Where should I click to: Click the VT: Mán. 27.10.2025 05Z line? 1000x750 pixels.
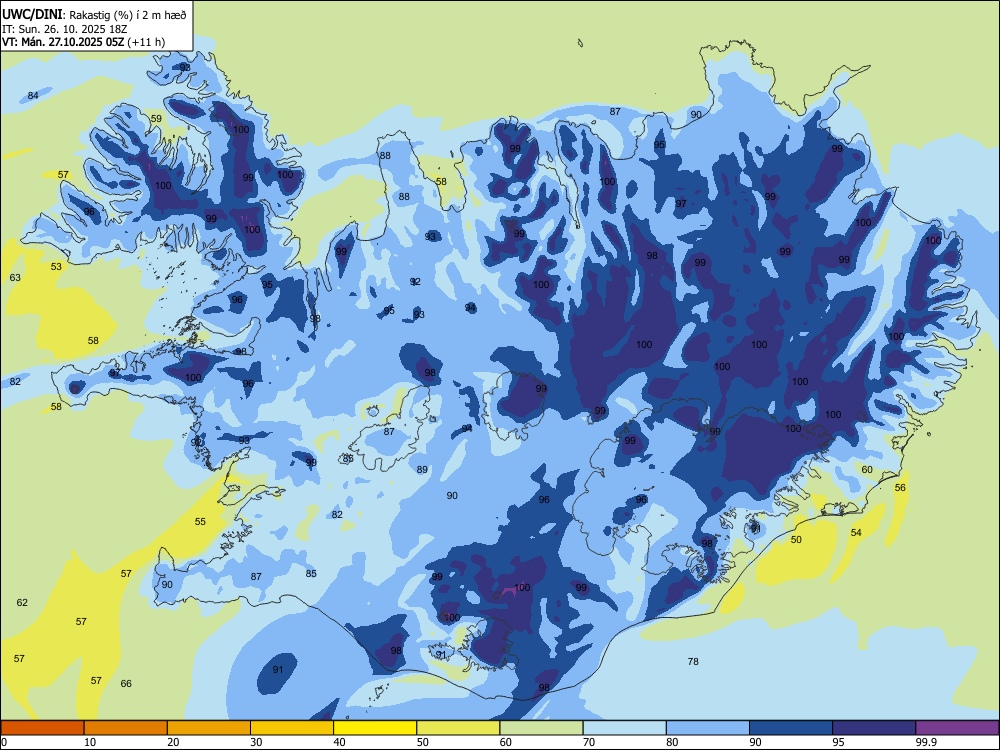(84, 42)
